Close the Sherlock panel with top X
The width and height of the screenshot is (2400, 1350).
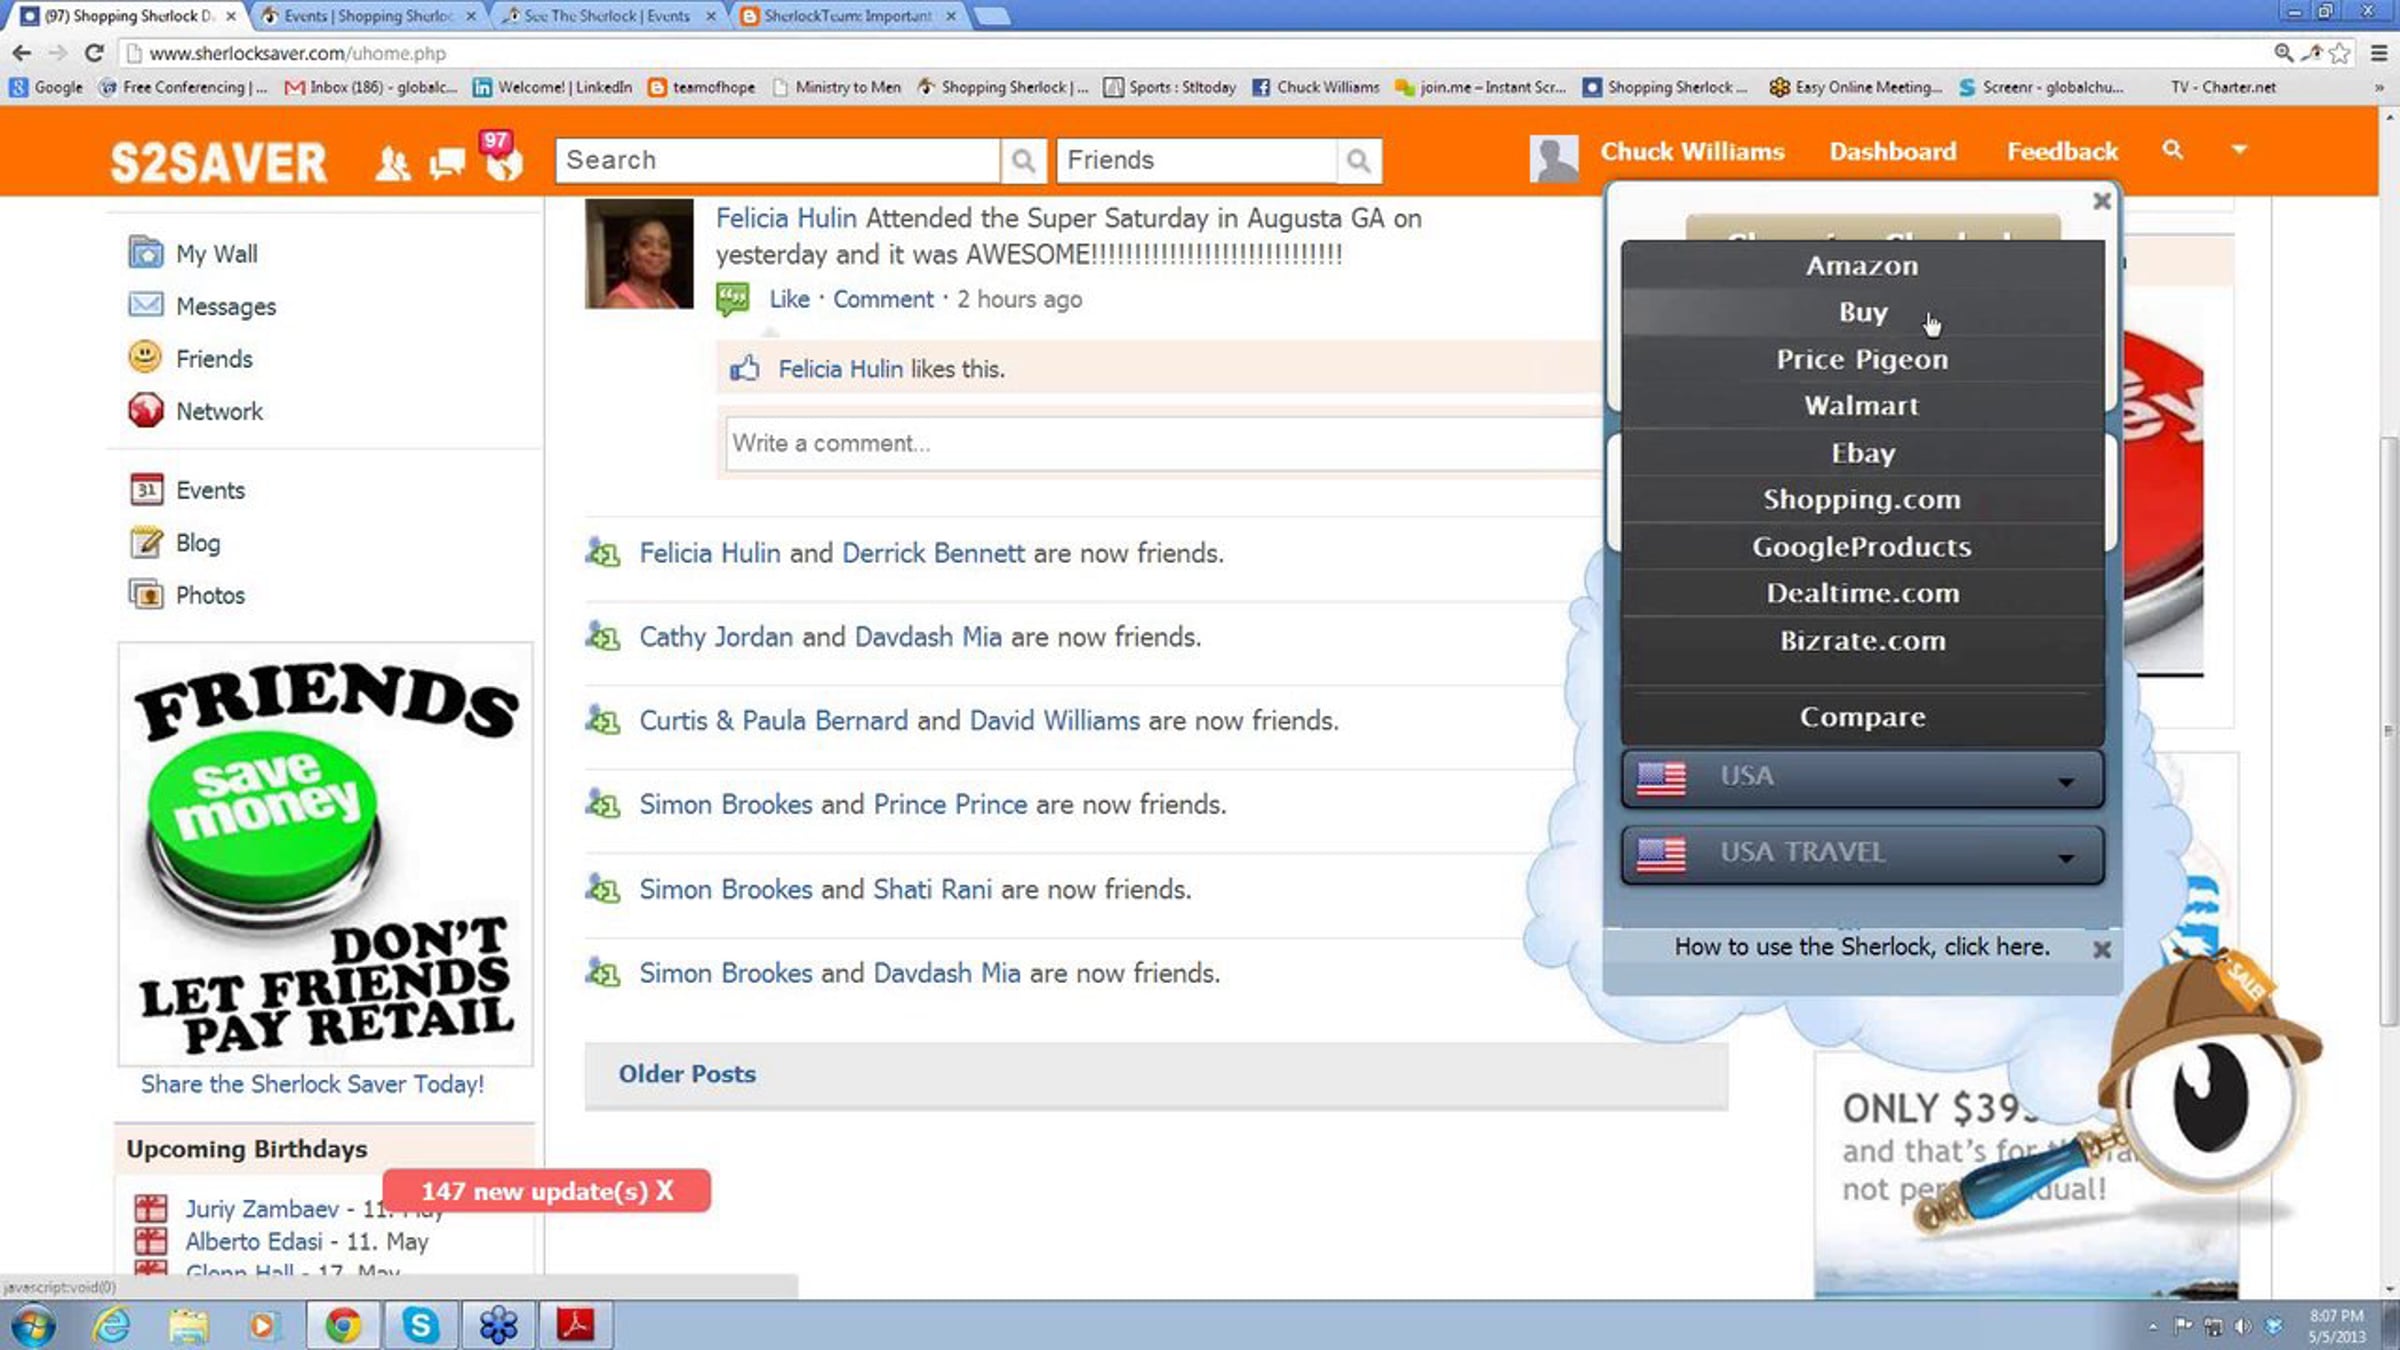click(x=2102, y=201)
